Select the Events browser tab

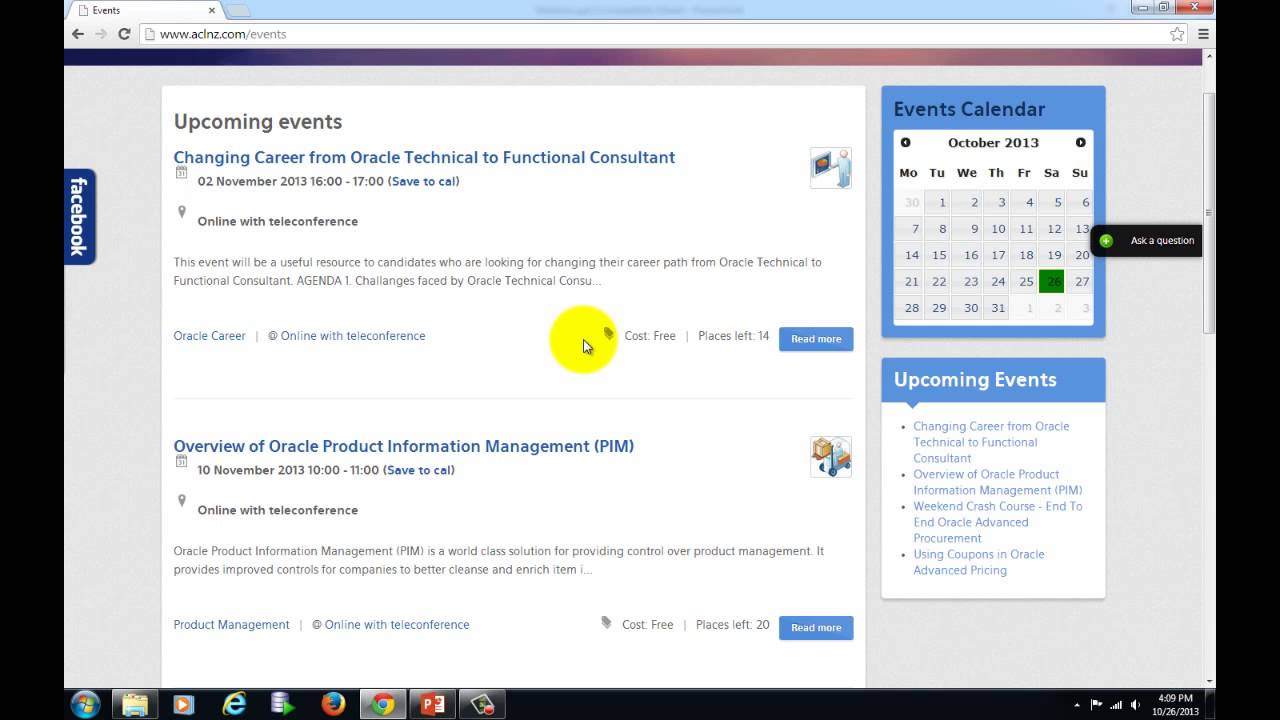(x=143, y=10)
